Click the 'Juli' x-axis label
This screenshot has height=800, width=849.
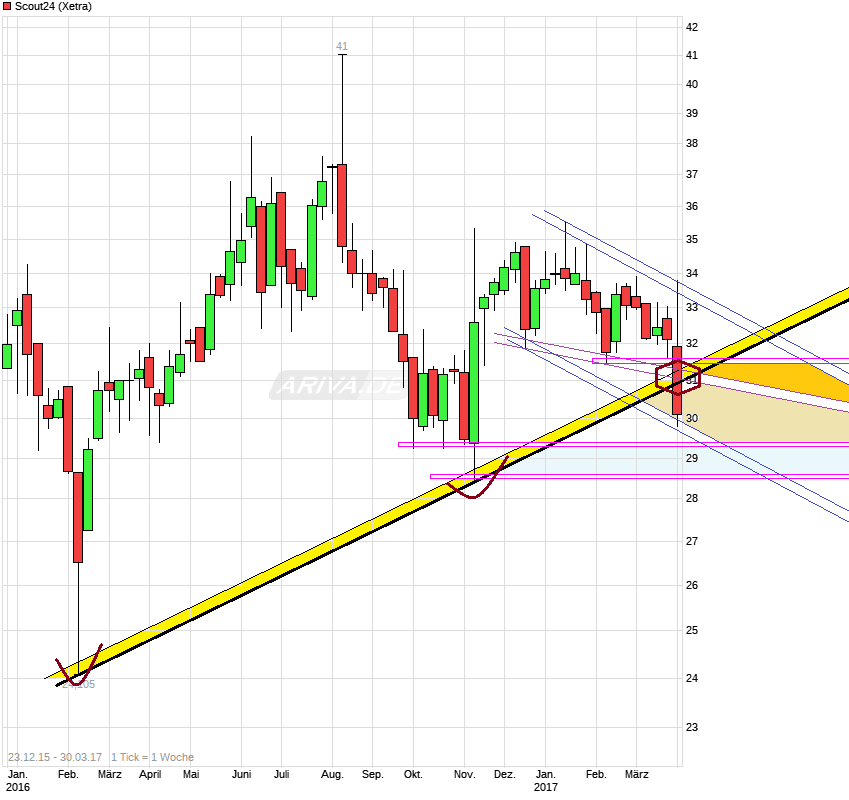click(282, 775)
